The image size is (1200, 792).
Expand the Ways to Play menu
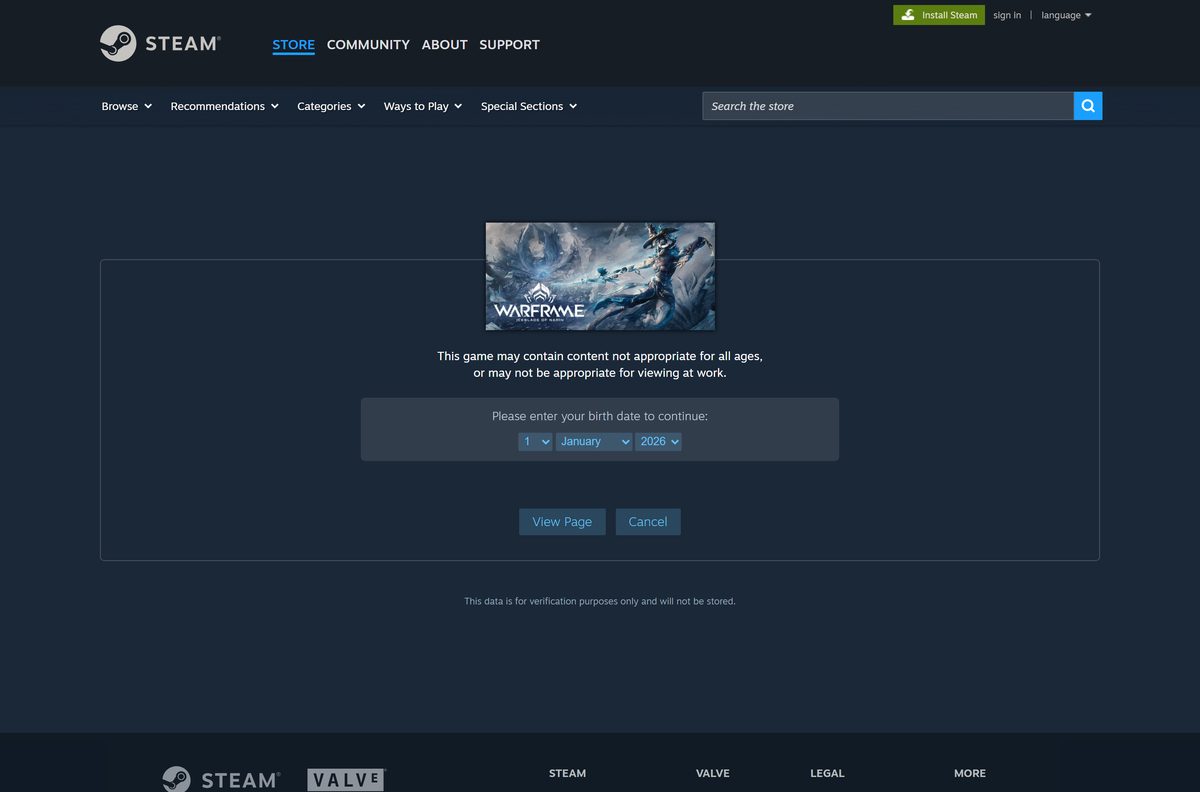[x=423, y=106]
